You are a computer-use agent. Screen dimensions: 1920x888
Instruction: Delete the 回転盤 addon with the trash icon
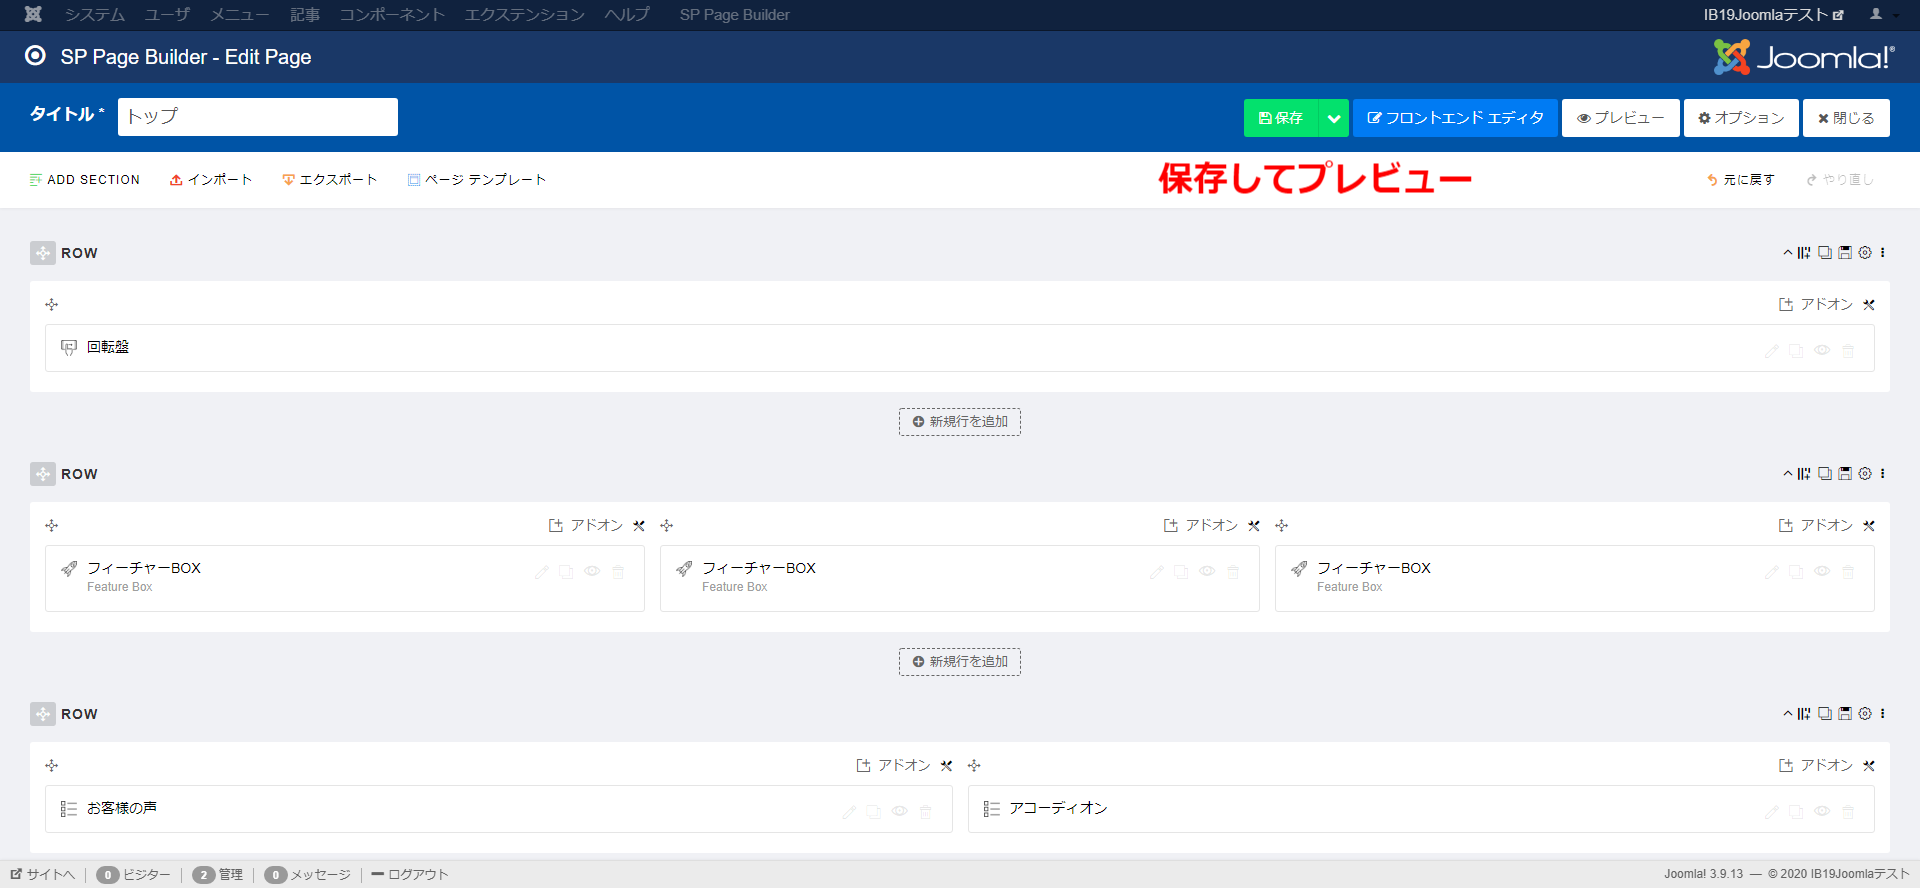[1848, 351]
